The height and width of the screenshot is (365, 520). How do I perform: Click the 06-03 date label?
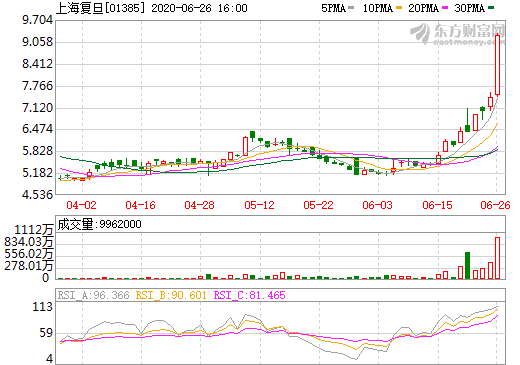pyautogui.click(x=377, y=205)
